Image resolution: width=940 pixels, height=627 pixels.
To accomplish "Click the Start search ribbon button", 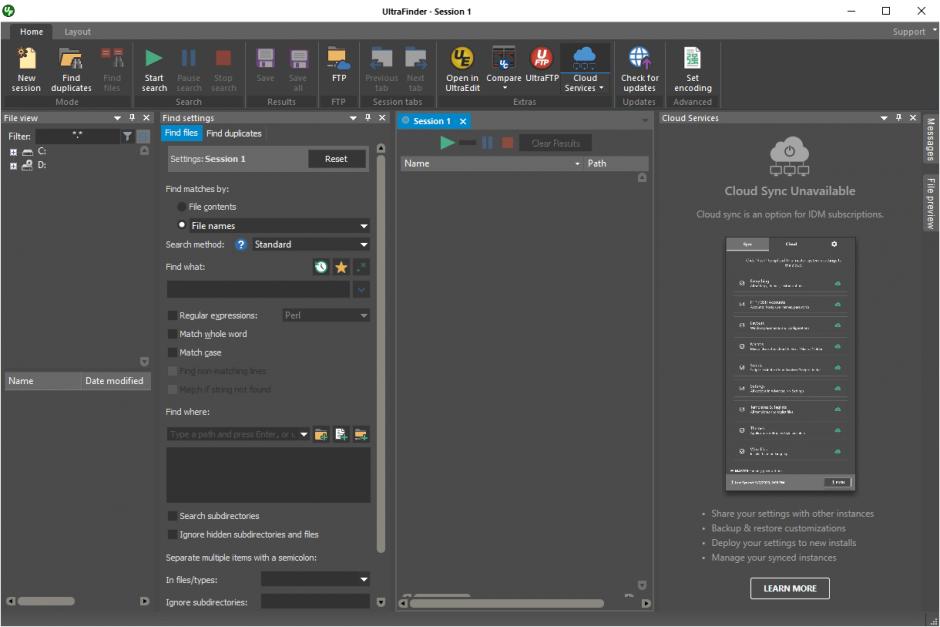I will (x=154, y=70).
